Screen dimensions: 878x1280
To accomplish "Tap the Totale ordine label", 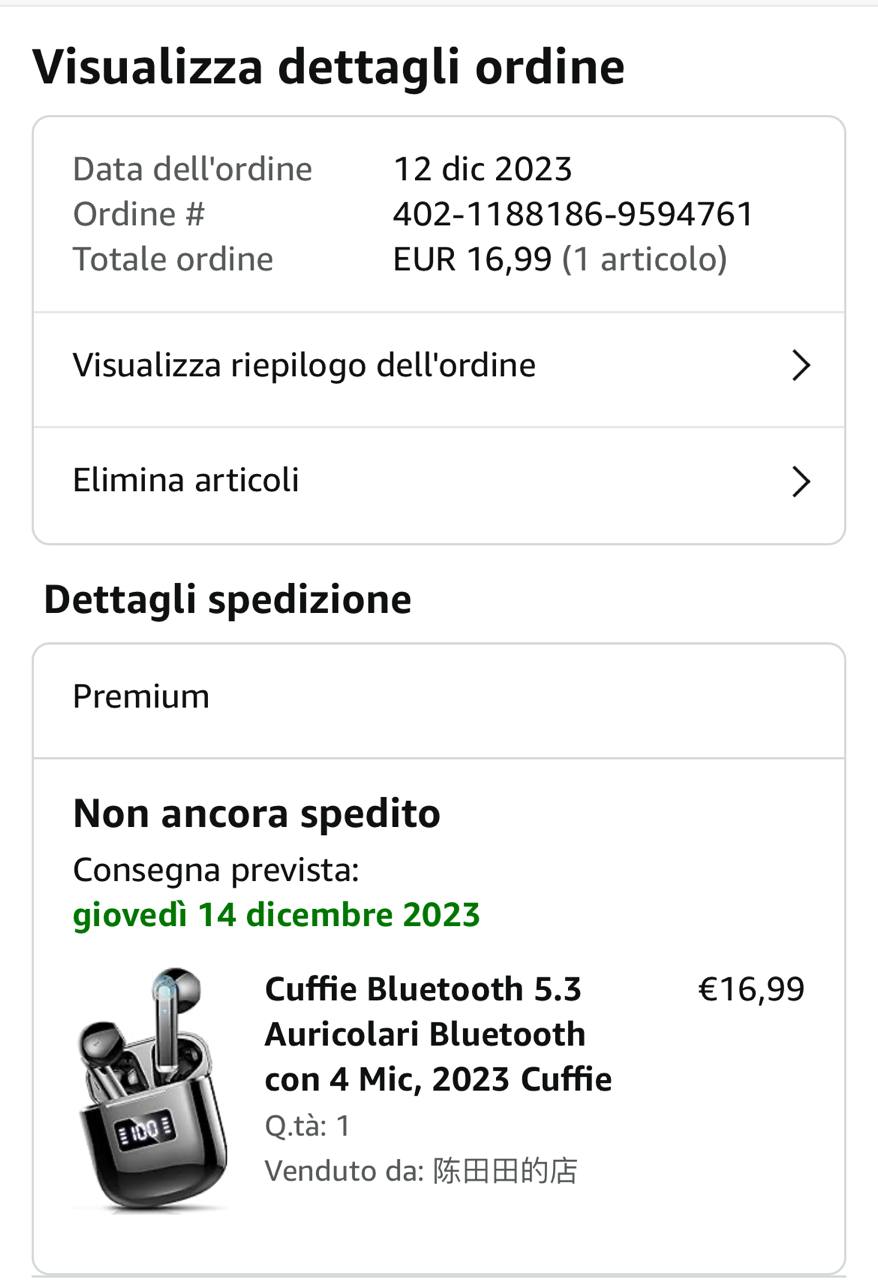I will point(173,259).
